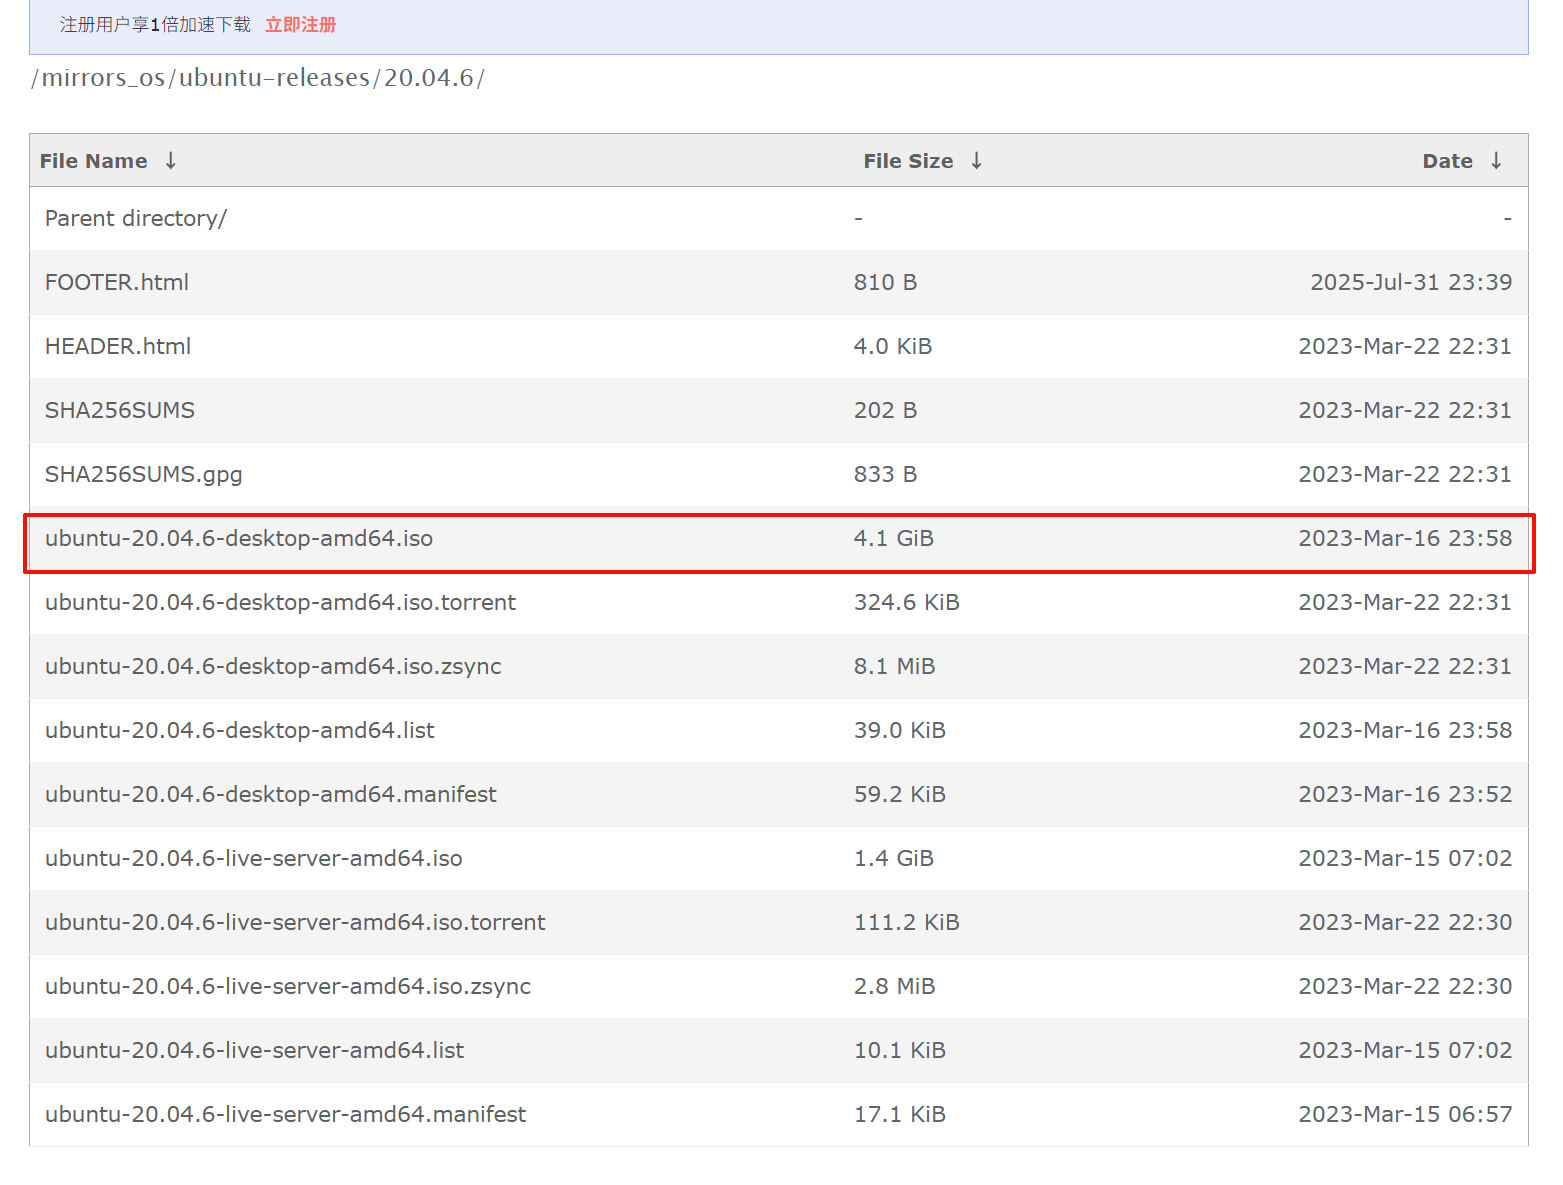Click the 810 B size cell
The height and width of the screenshot is (1185, 1563).
pyautogui.click(x=885, y=282)
